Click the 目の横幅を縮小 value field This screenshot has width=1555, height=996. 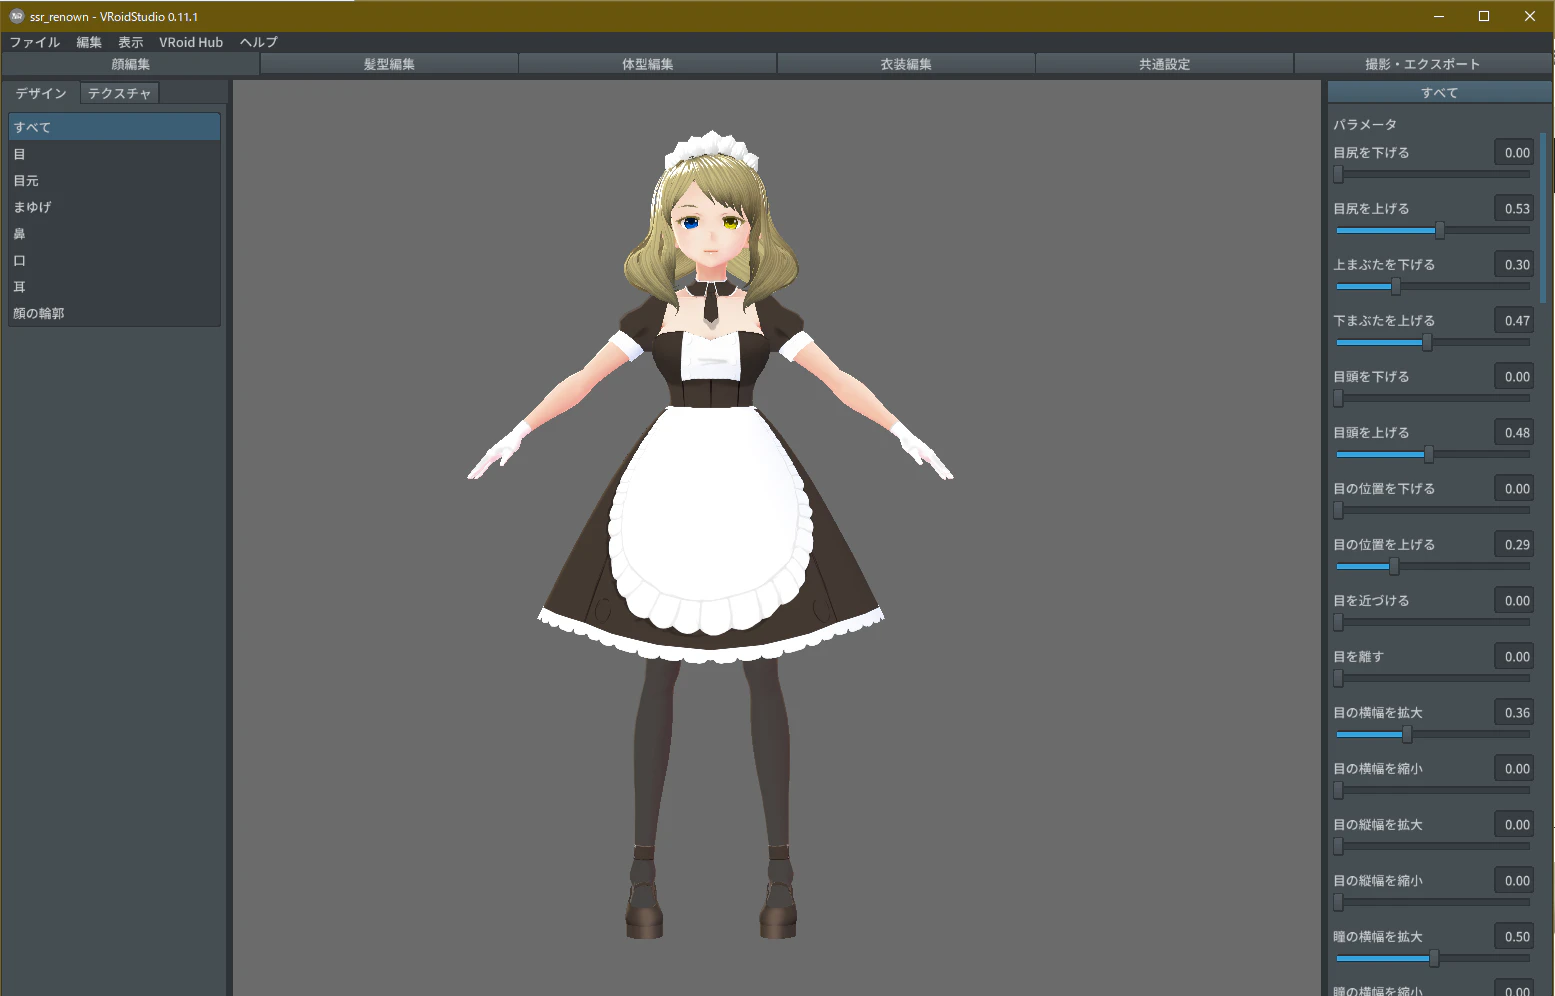click(x=1514, y=768)
